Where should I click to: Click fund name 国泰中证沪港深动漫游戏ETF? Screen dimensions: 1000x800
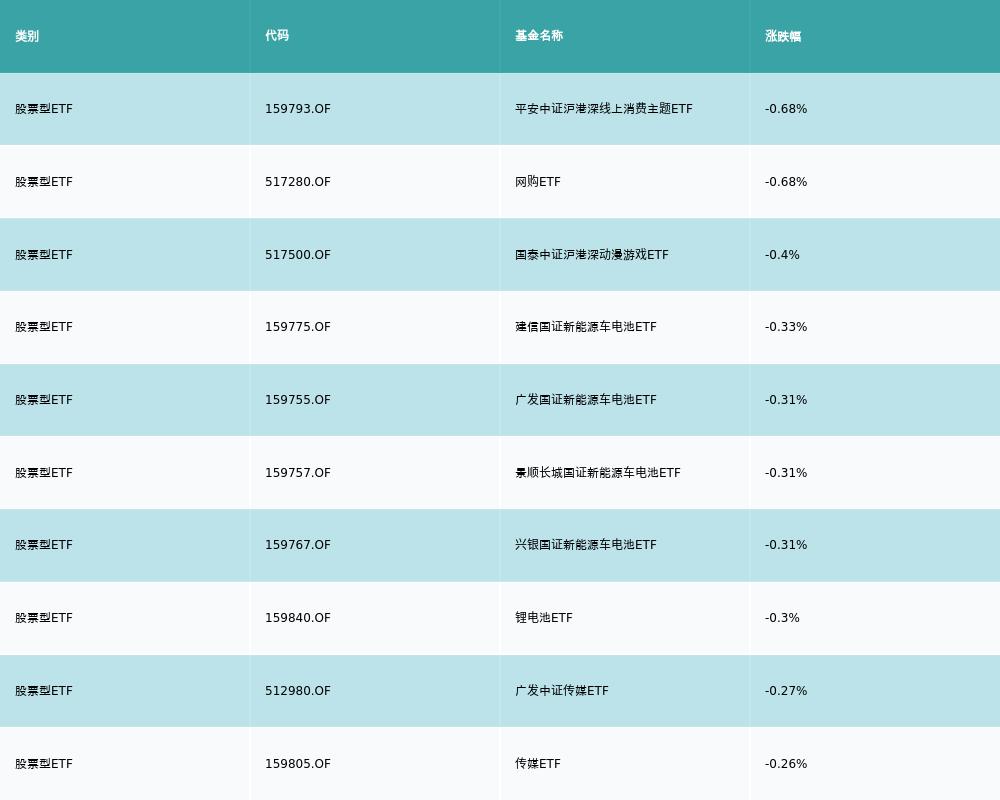592,255
